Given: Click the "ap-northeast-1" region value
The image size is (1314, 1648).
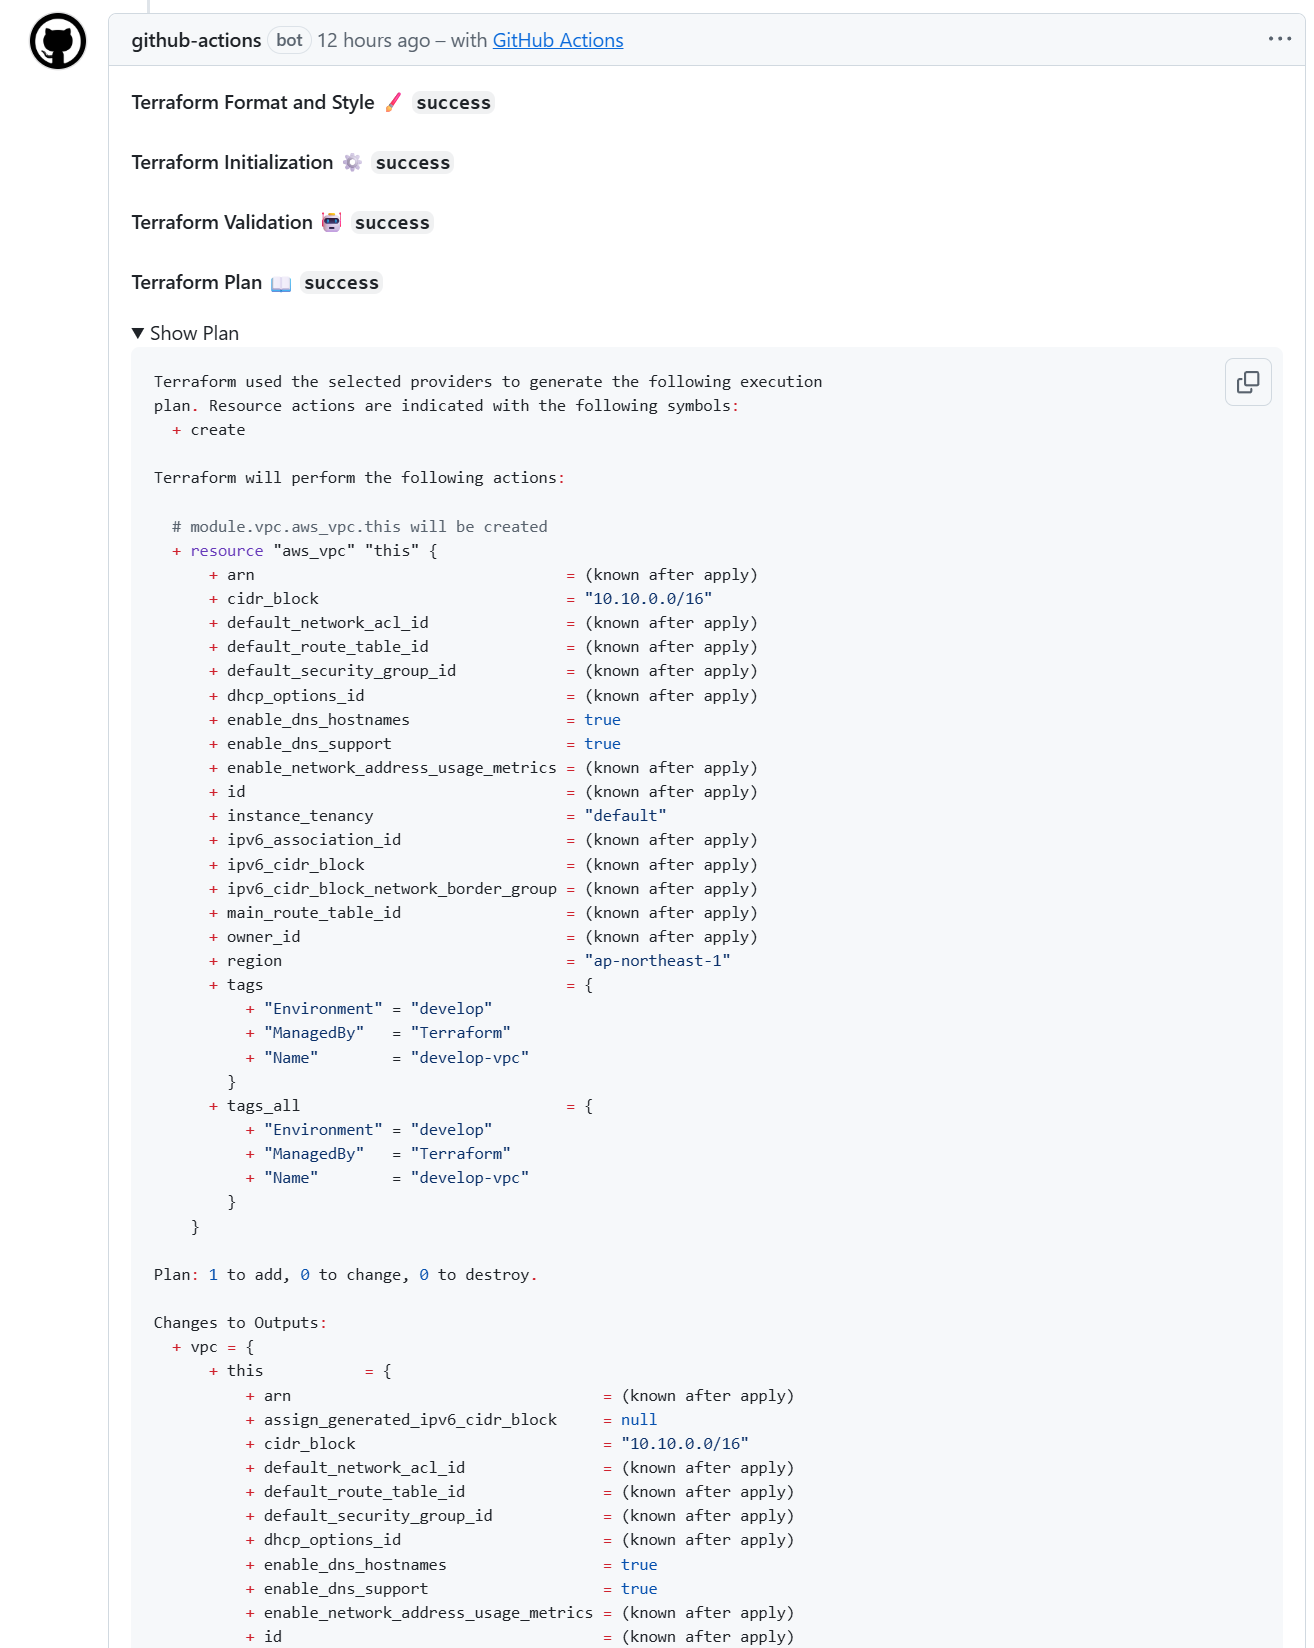Looking at the screenshot, I should coord(657,961).
